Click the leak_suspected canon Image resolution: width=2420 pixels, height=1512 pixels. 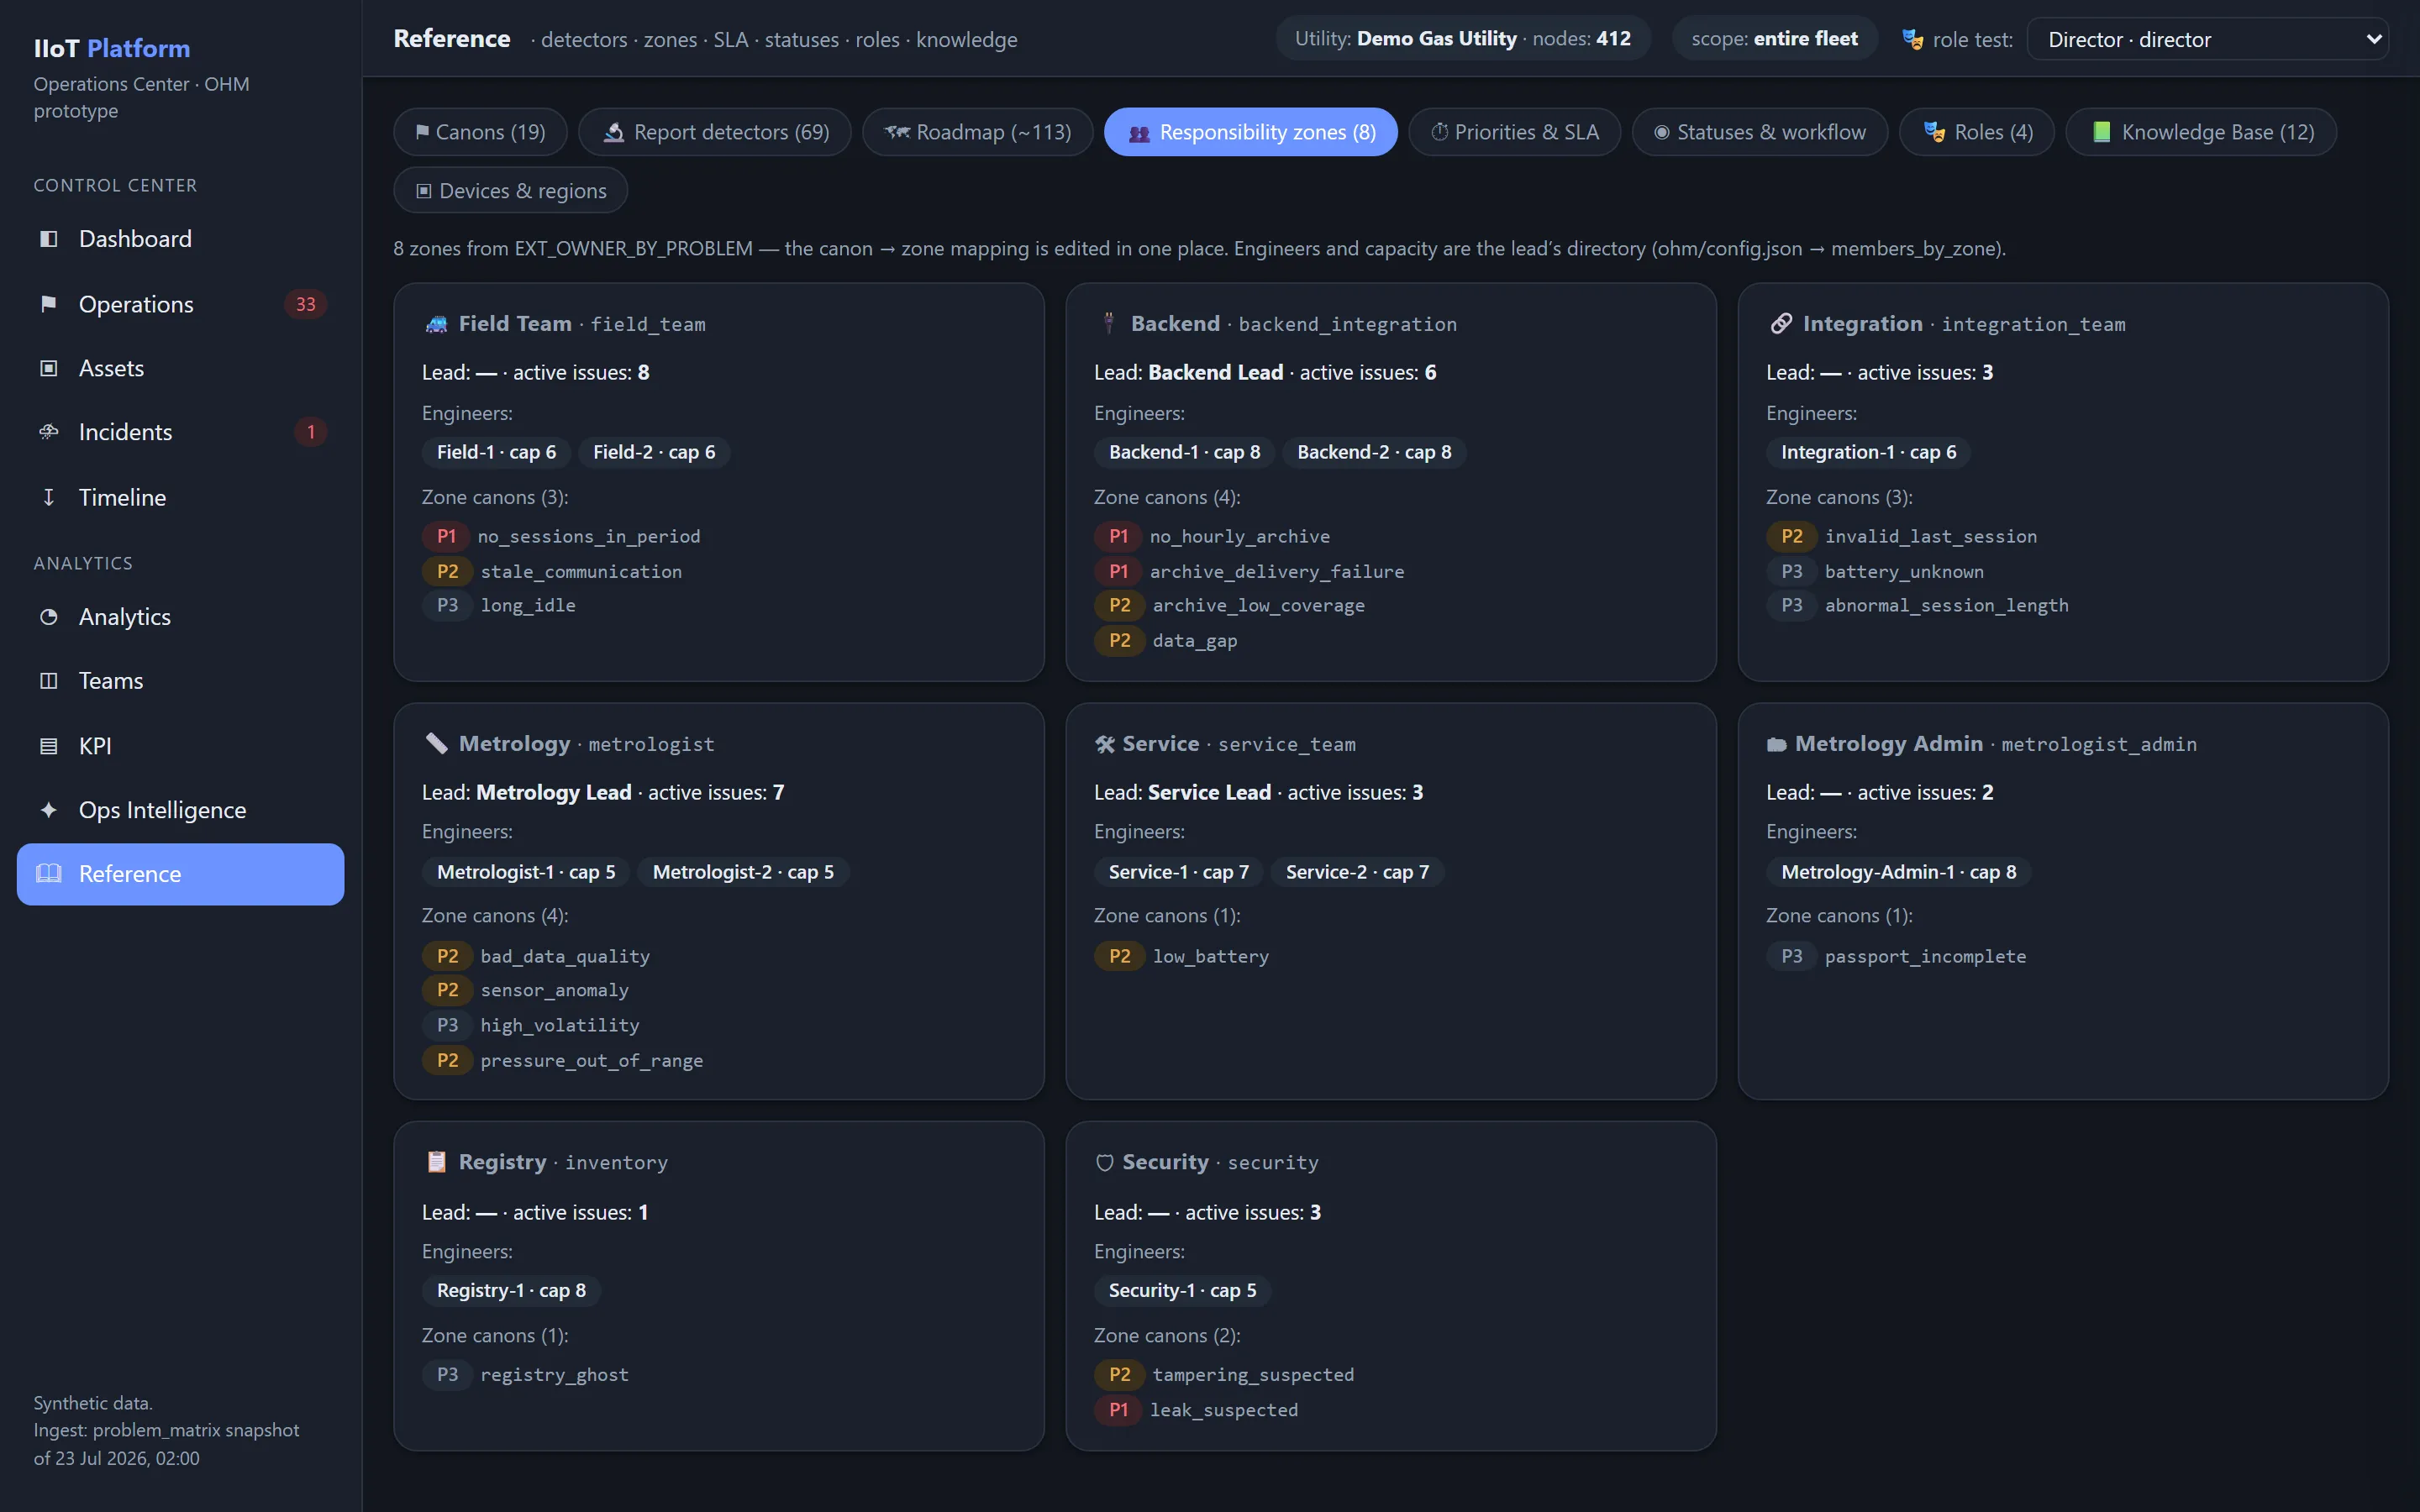1223,1410
